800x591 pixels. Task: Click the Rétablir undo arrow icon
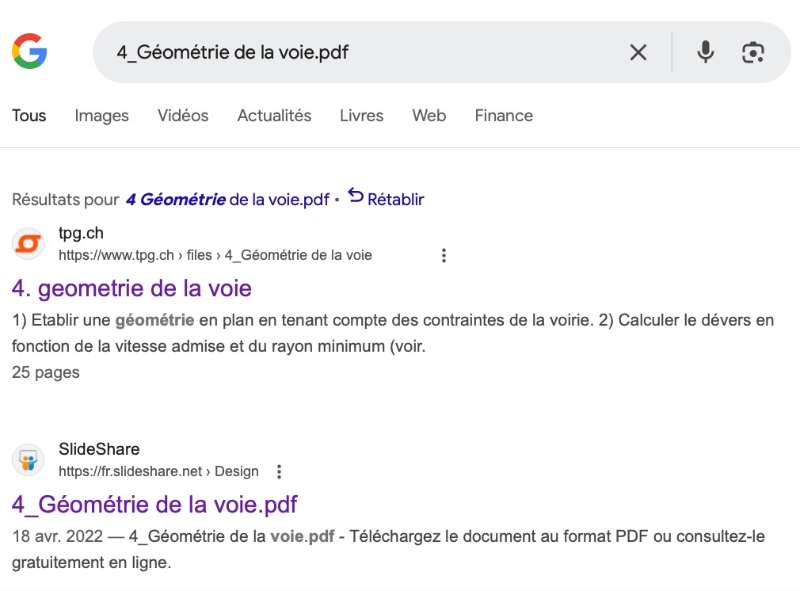point(356,196)
